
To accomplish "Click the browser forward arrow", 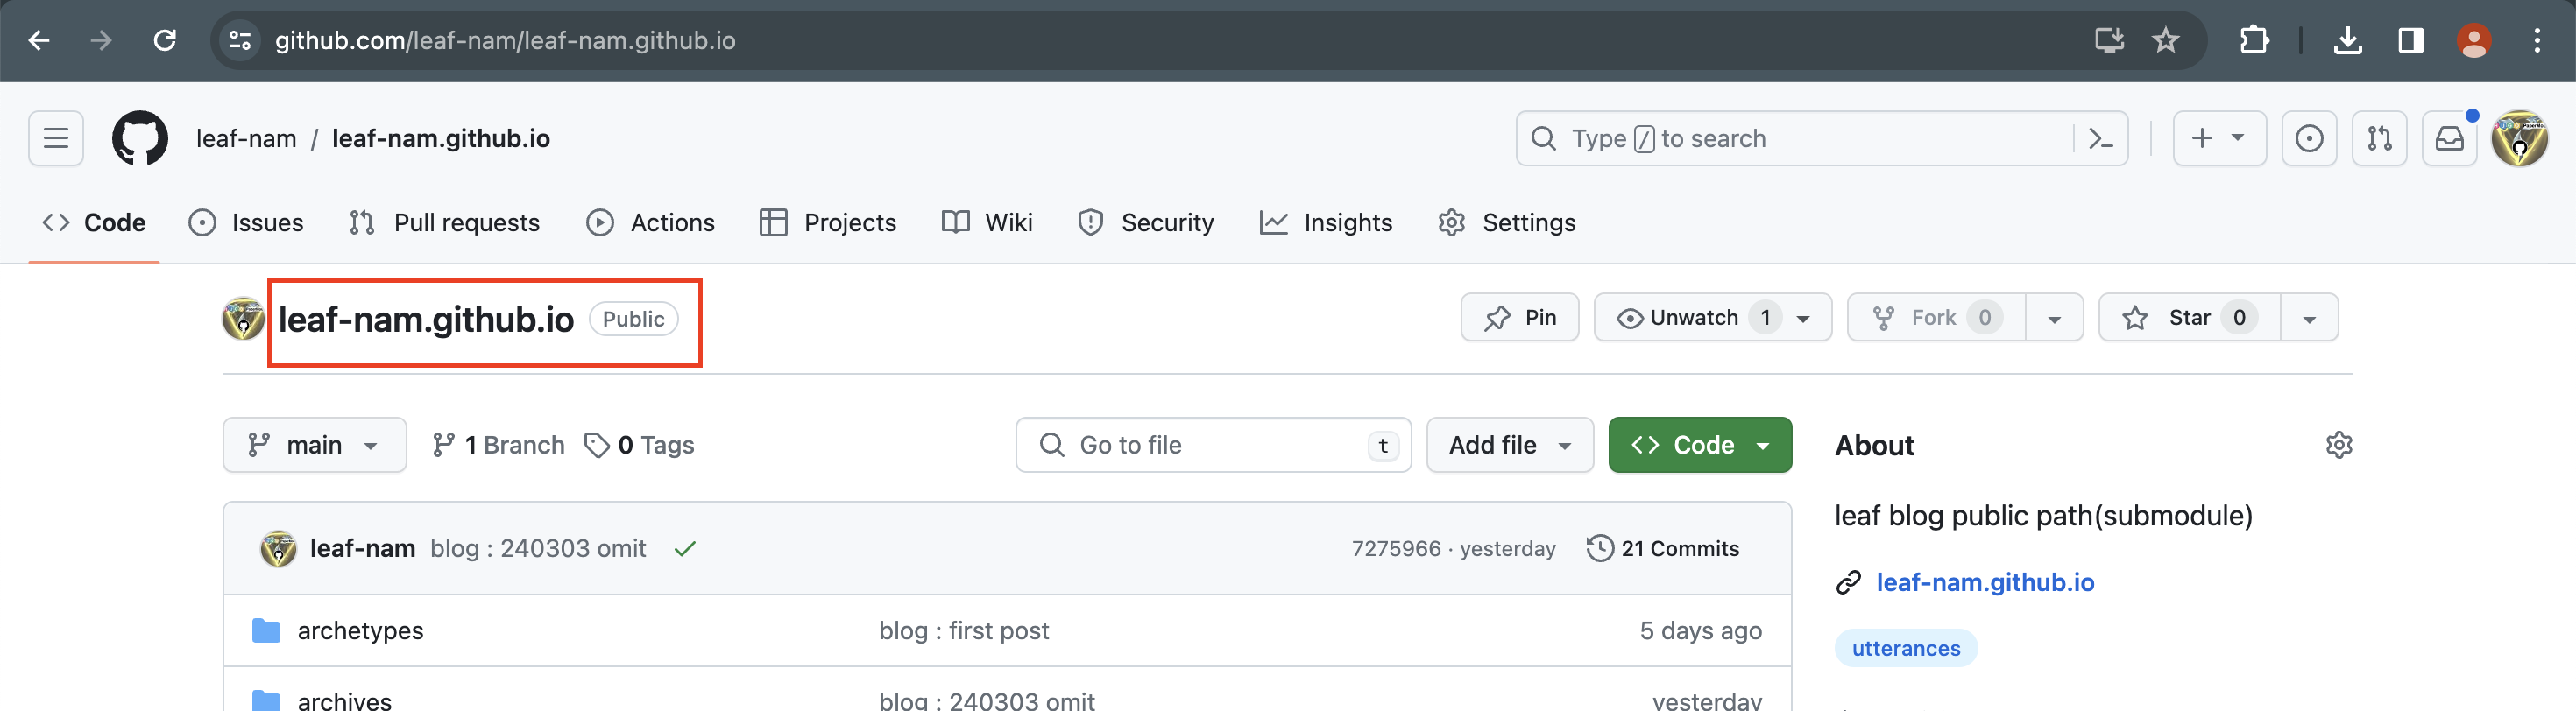I will [101, 41].
